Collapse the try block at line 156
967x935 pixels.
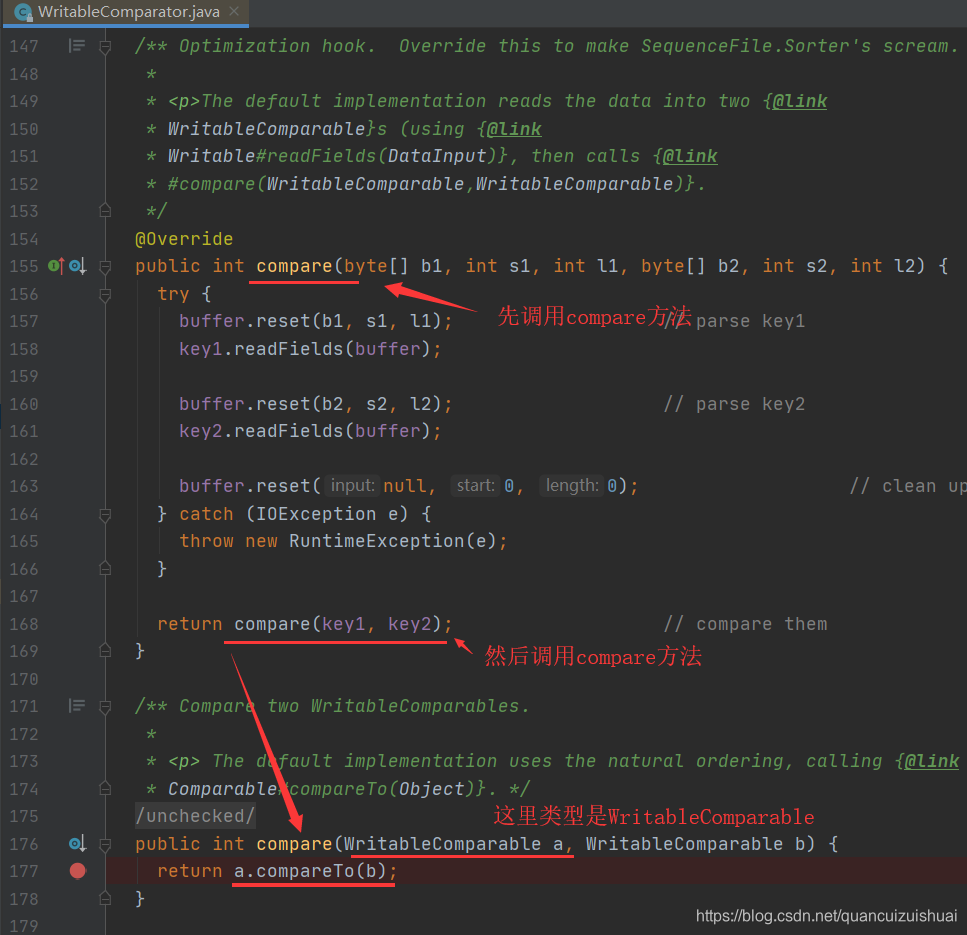105,294
